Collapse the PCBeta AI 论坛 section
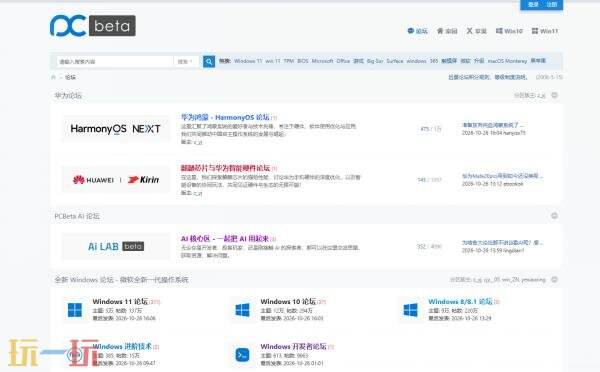The height and width of the screenshot is (372, 600). (554, 216)
